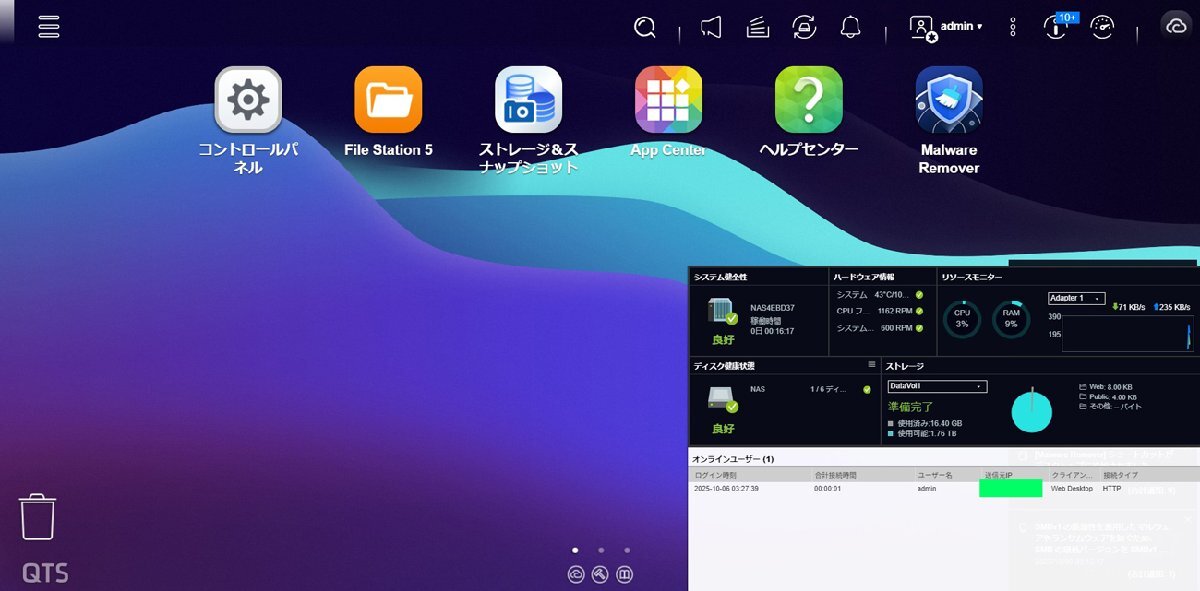Open the three-dot More options menu
Screen dimensions: 1200x591
[x=1013, y=27]
